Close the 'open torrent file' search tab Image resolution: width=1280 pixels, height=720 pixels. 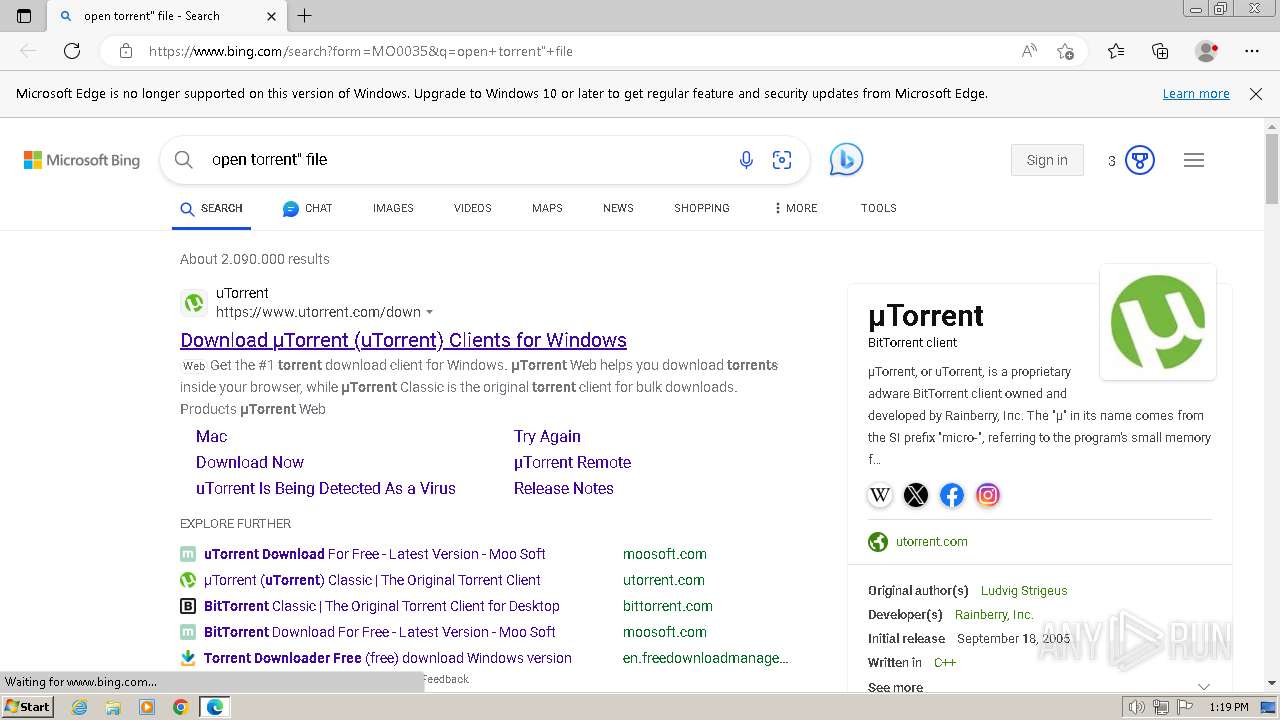click(x=272, y=16)
